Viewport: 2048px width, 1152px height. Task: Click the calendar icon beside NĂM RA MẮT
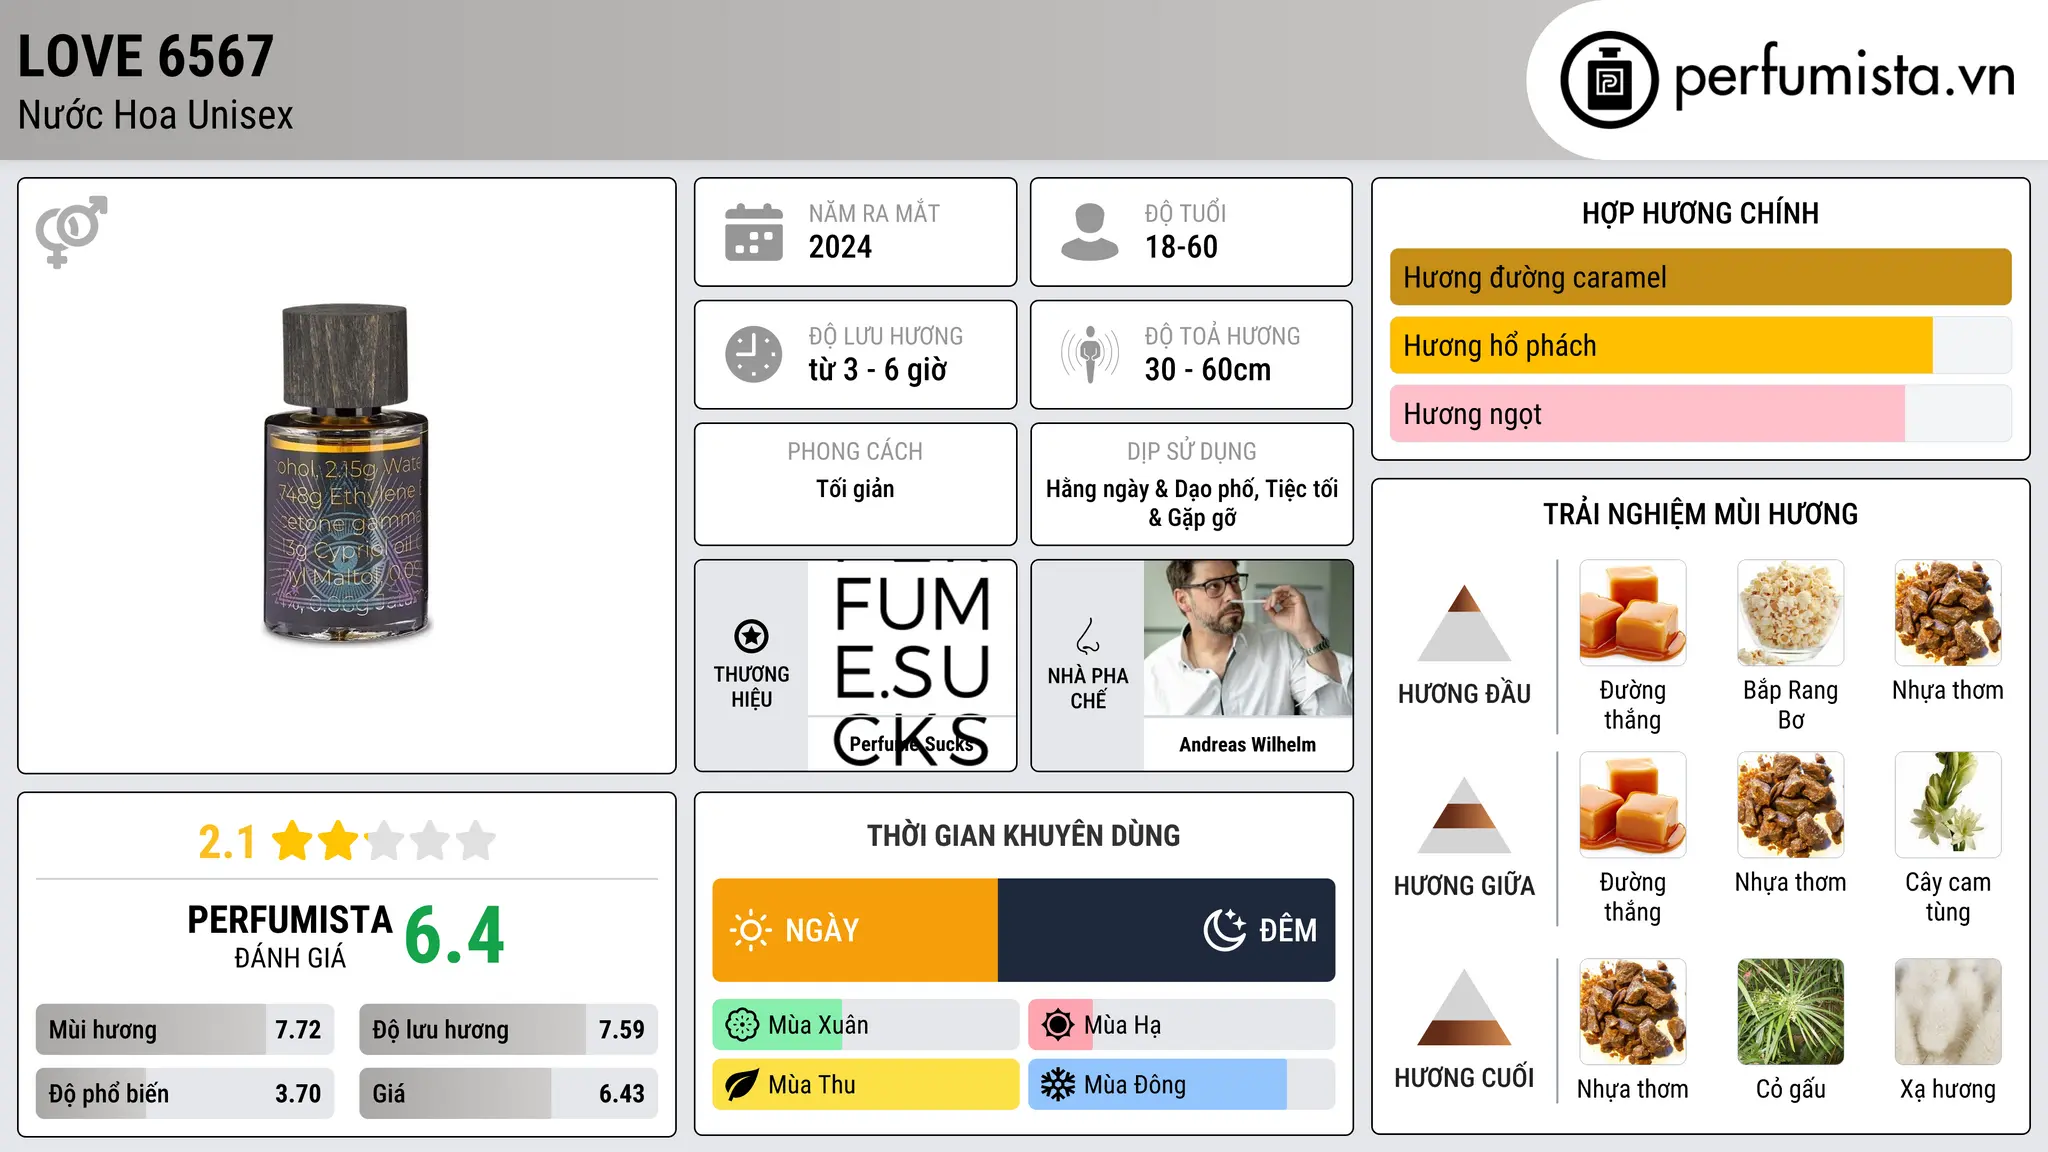coord(754,232)
